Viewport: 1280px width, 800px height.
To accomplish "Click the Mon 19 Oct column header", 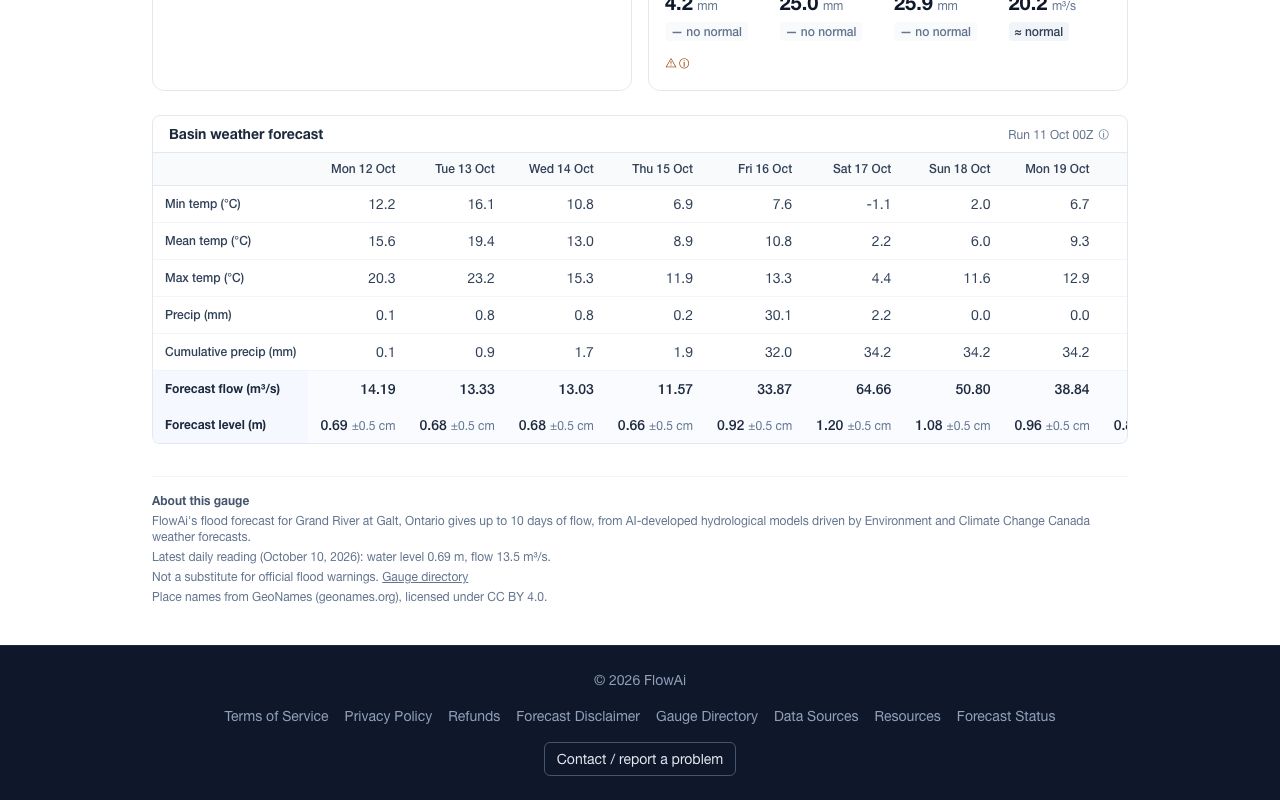I will 1057,169.
